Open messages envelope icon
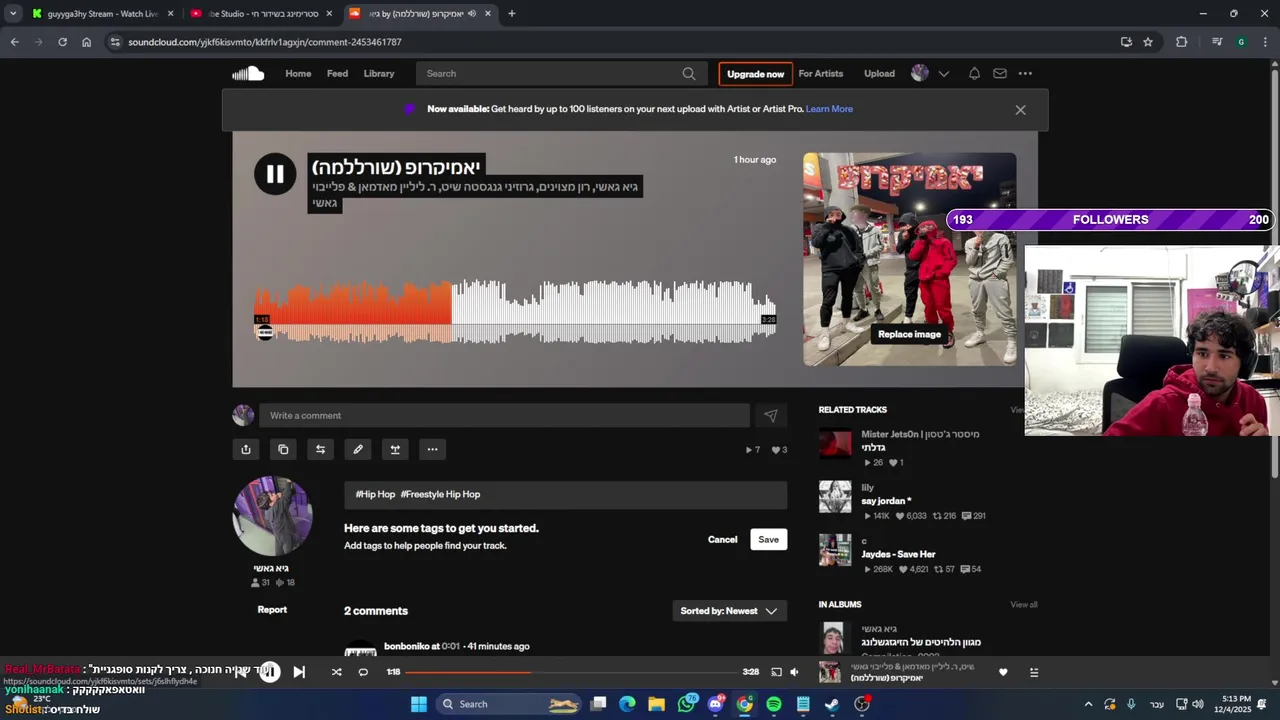Image resolution: width=1280 pixels, height=720 pixels. [x=1000, y=73]
